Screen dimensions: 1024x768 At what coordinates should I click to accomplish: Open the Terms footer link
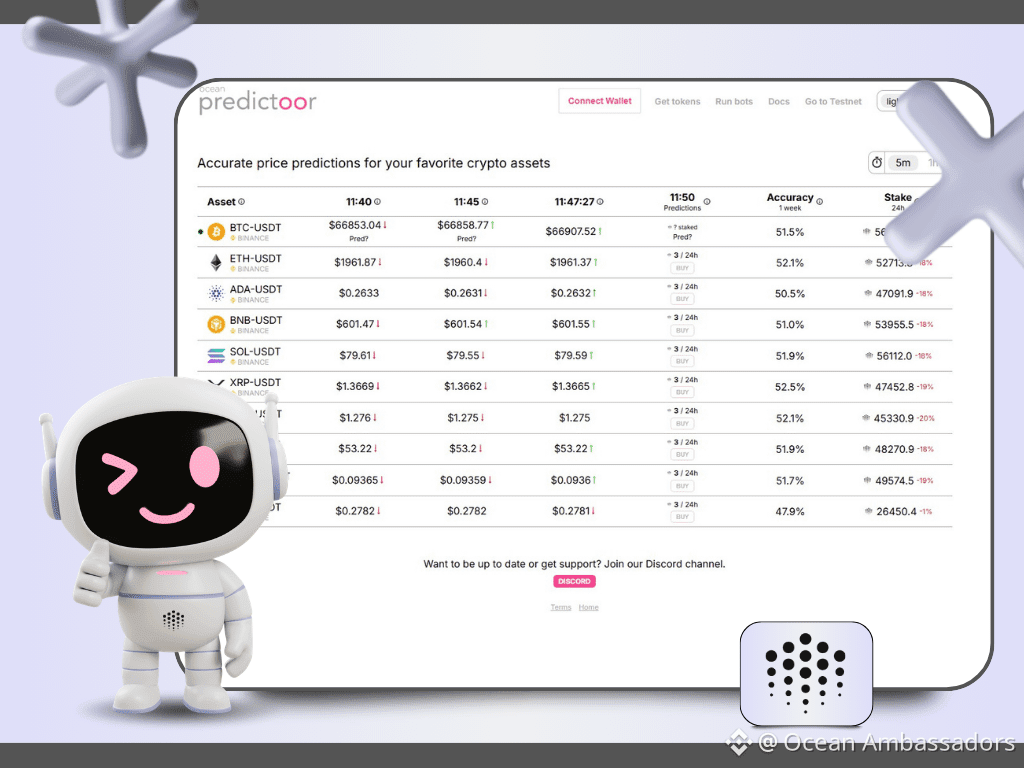(x=560, y=607)
